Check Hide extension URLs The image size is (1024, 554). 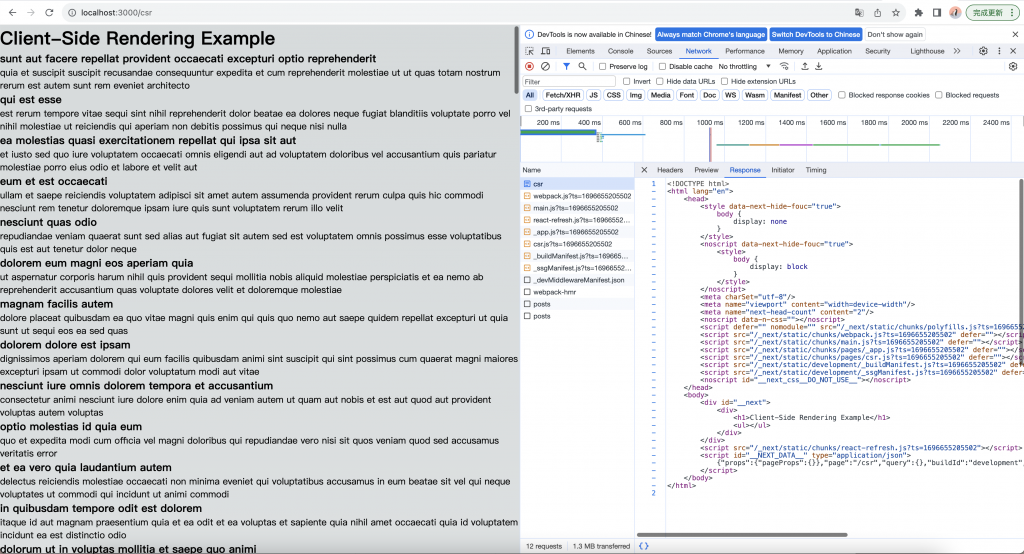point(724,82)
